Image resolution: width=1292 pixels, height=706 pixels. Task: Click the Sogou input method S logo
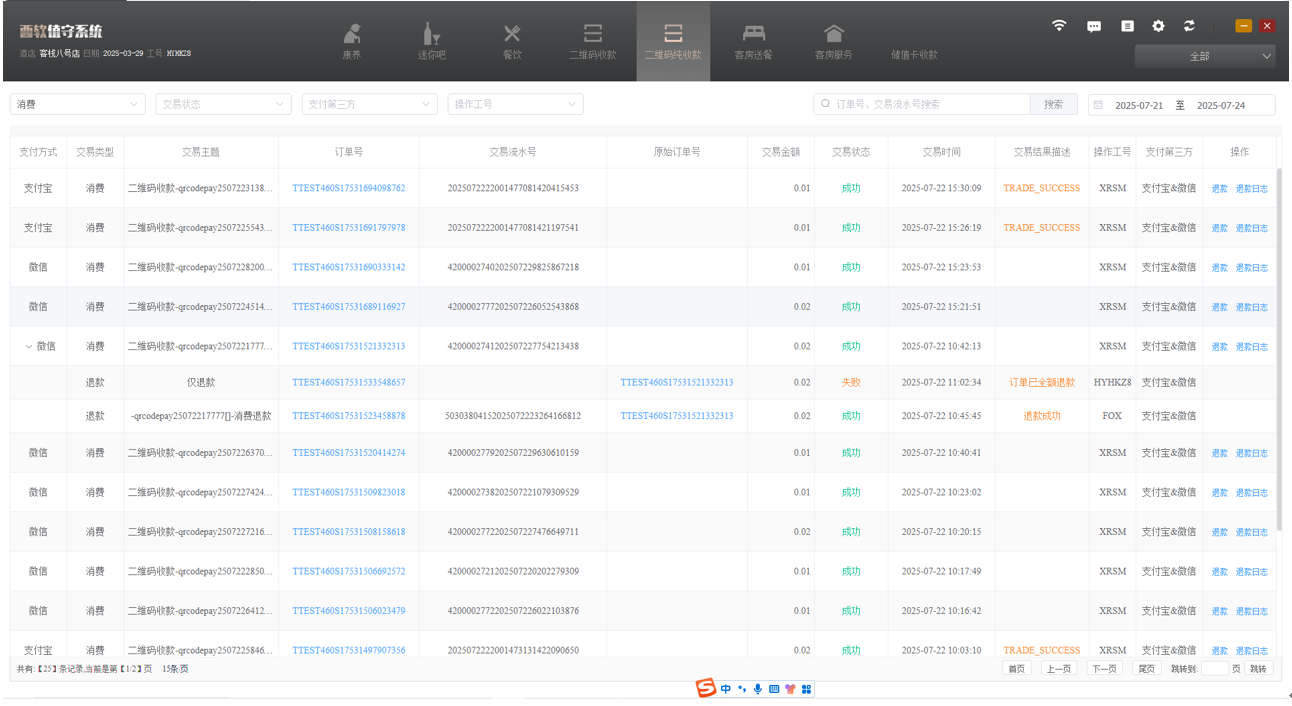(706, 688)
